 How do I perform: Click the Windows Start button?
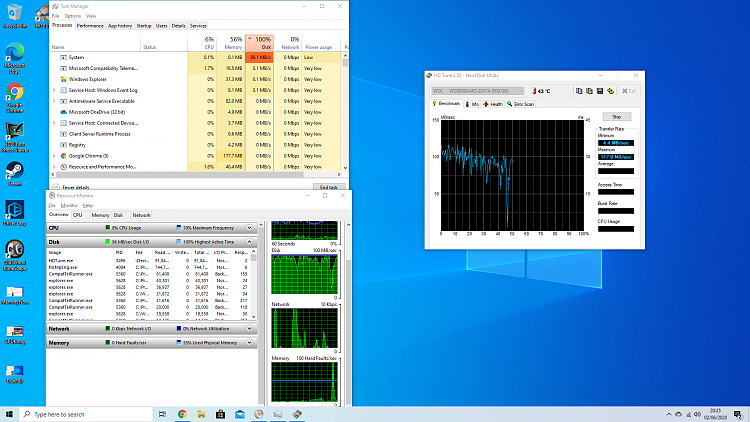coord(10,413)
